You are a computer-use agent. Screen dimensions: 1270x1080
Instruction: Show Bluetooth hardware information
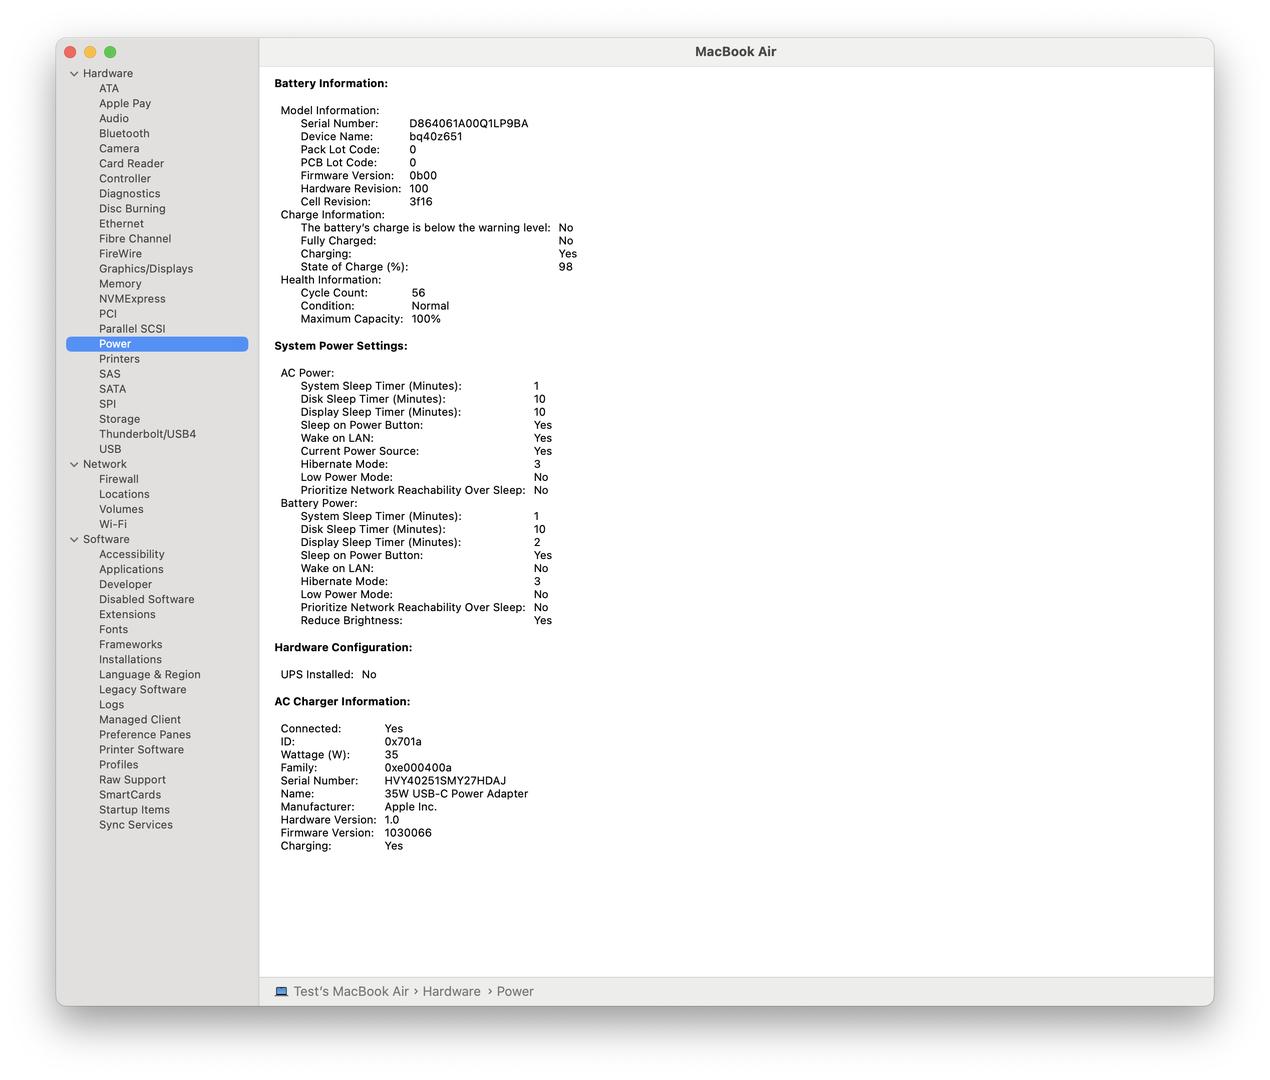(124, 134)
